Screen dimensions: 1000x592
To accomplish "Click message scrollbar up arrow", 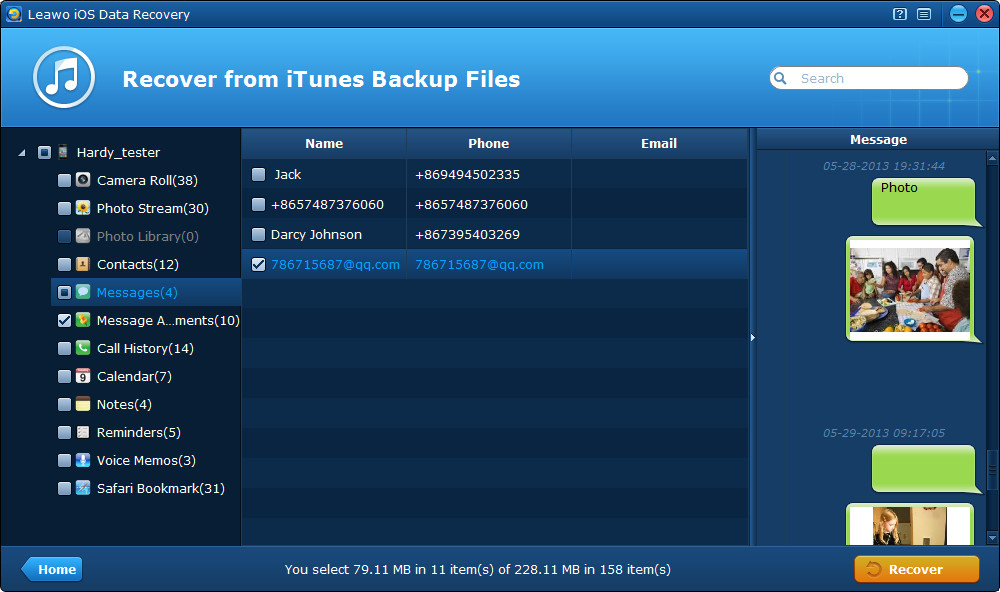I will tap(992, 158).
